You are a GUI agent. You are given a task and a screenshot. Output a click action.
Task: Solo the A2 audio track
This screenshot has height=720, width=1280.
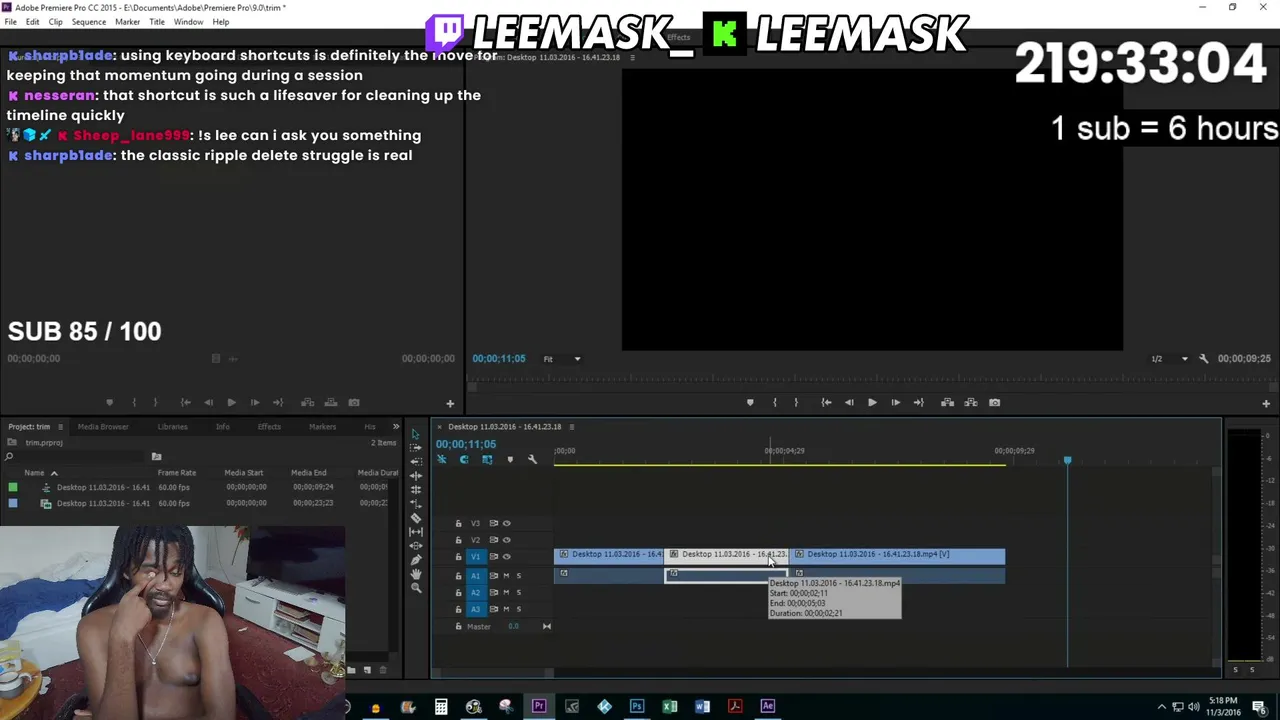pyautogui.click(x=518, y=592)
